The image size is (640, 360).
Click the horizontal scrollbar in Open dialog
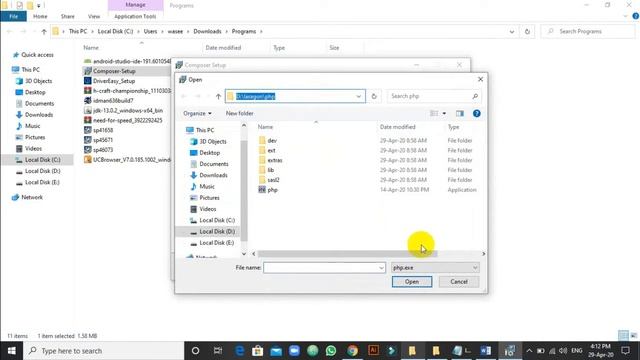coord(347,254)
